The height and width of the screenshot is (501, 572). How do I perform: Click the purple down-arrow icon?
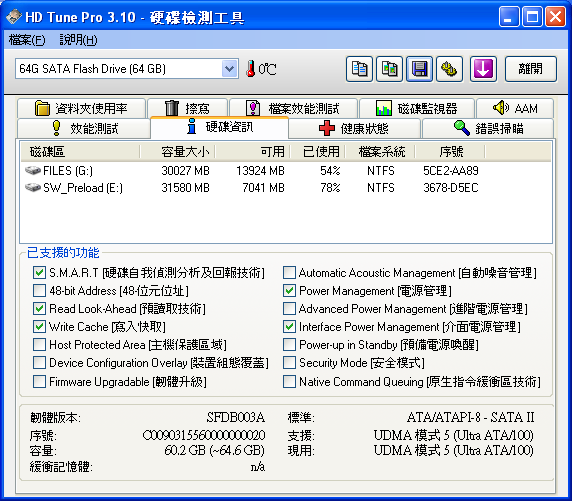click(483, 69)
